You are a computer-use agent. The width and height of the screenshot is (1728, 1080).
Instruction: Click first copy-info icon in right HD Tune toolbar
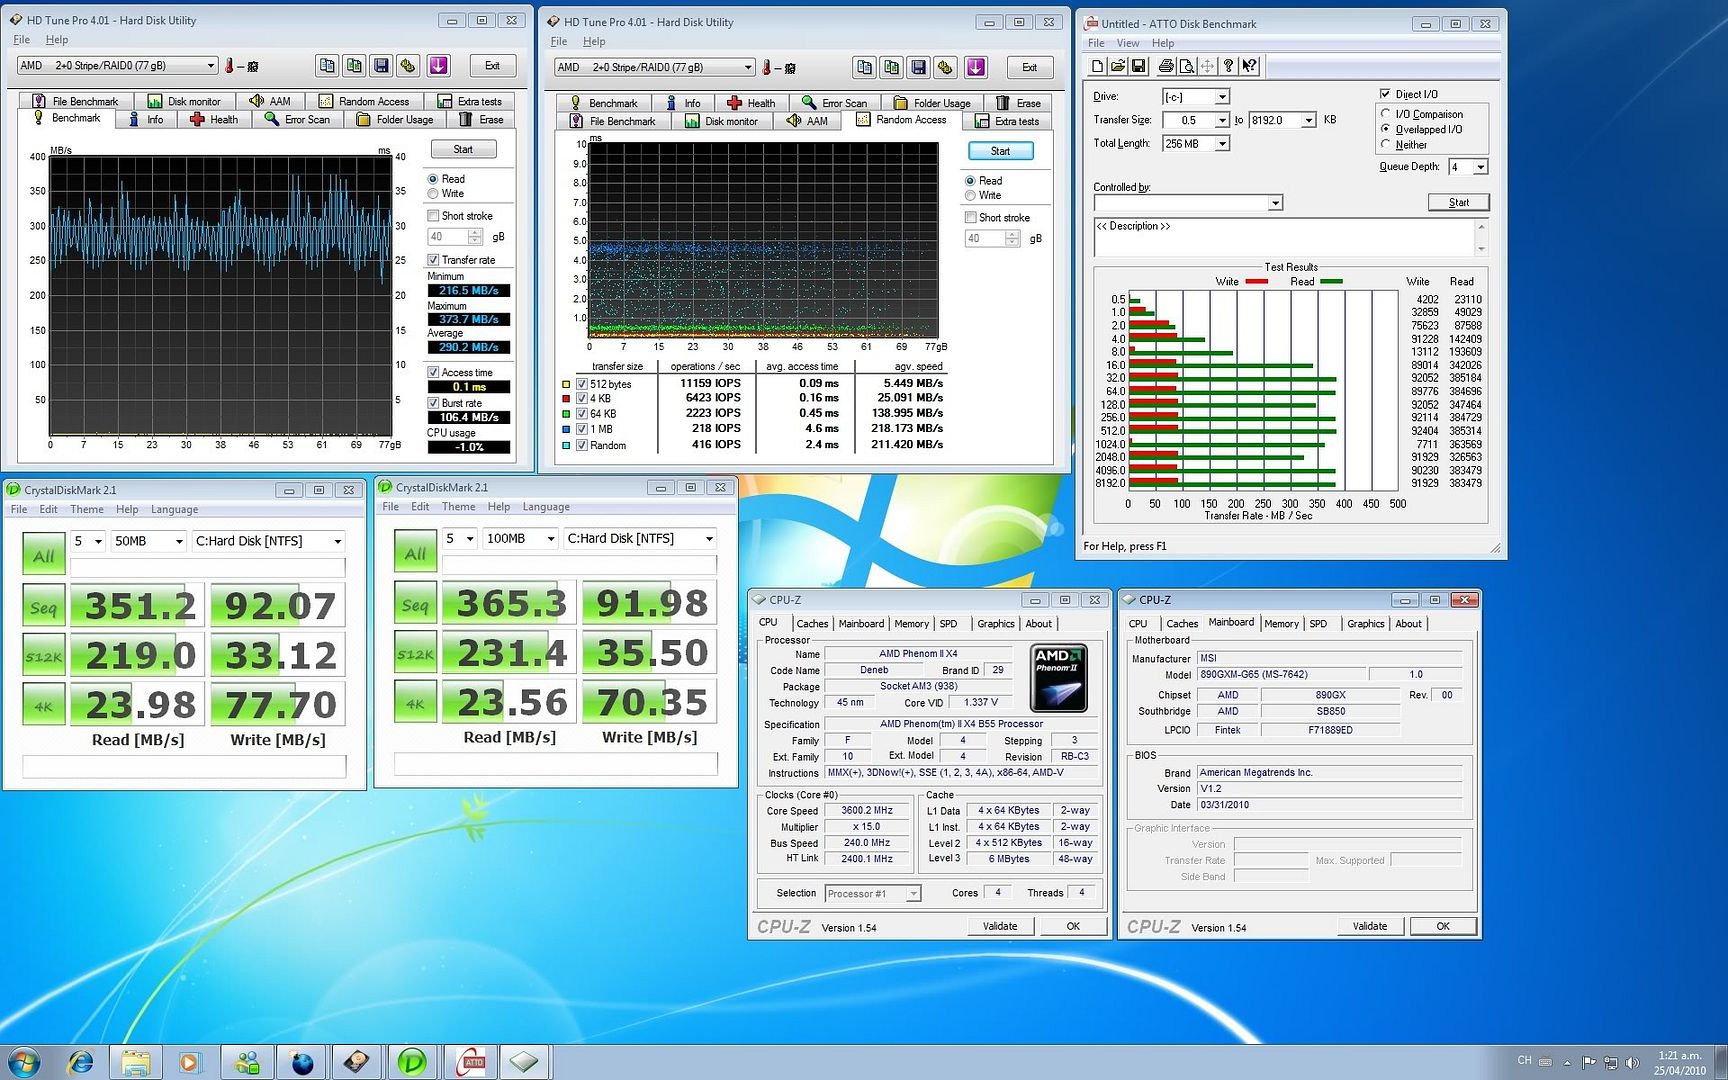(x=864, y=68)
